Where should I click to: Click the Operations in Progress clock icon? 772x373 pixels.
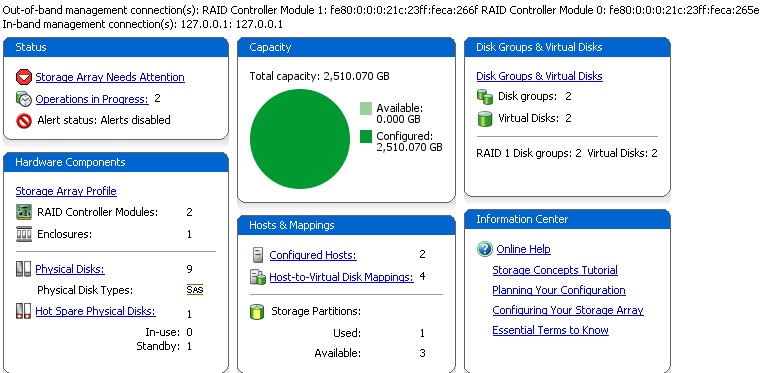click(24, 99)
